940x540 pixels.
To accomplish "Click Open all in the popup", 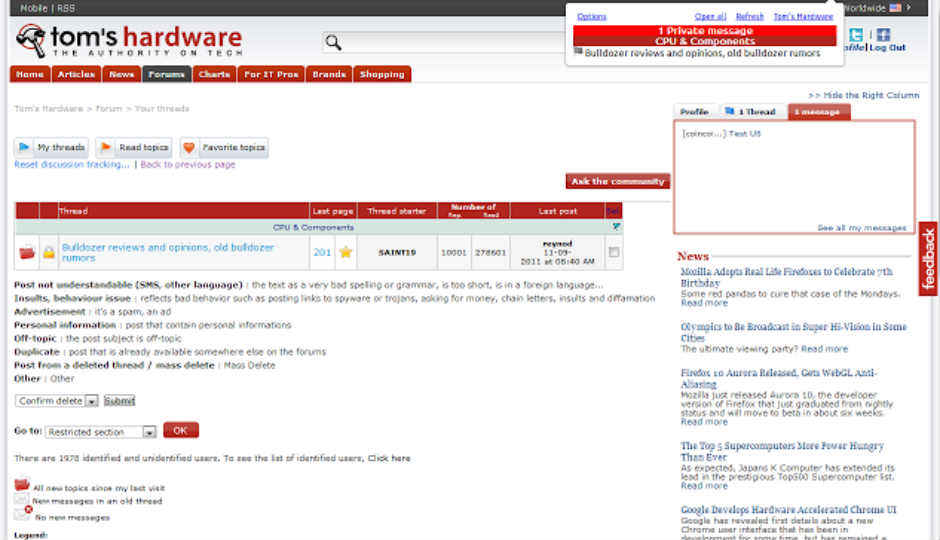I will (710, 16).
